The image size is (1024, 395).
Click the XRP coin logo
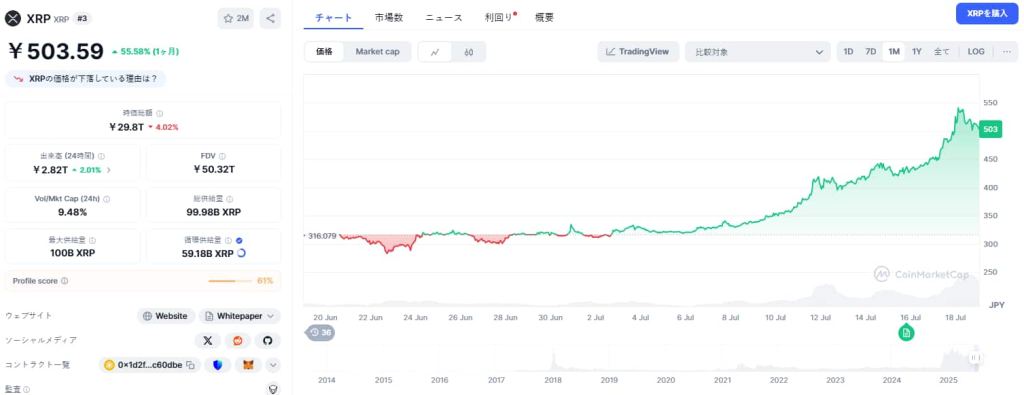13,18
